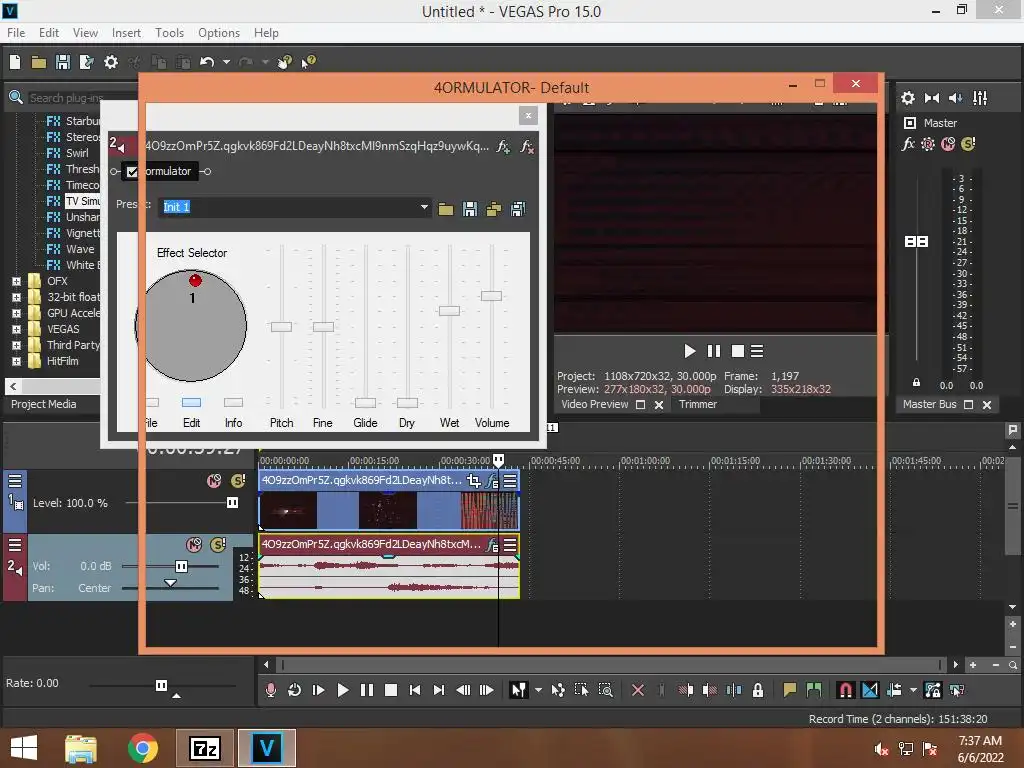Save the project with the floppy icon
1024x768 pixels.
[x=63, y=62]
